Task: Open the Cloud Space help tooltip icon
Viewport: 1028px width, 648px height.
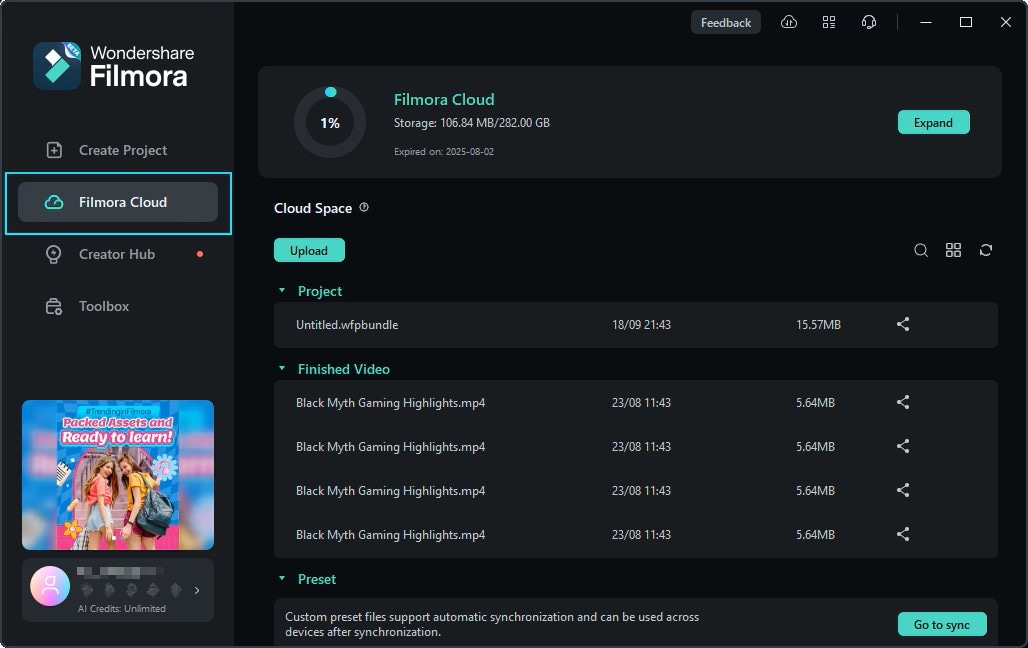Action: coord(364,206)
